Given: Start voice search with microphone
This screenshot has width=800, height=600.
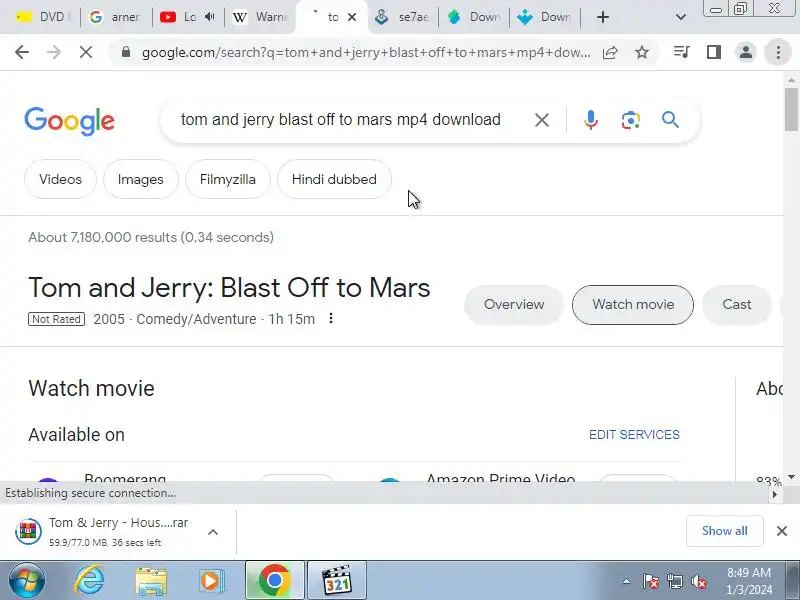Looking at the screenshot, I should pyautogui.click(x=591, y=120).
